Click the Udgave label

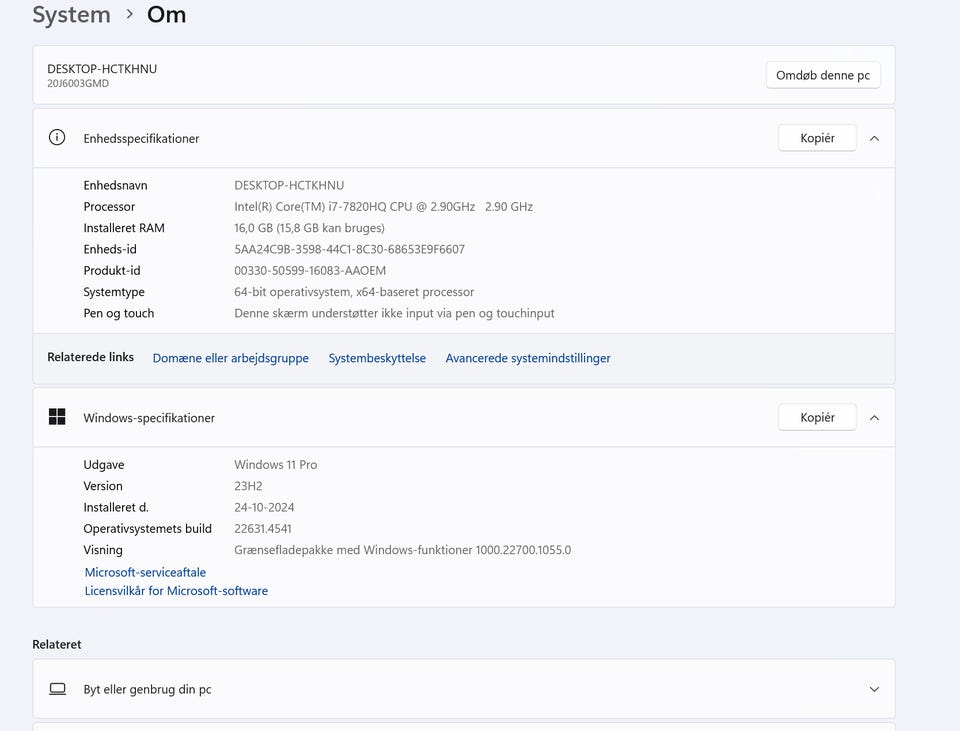[103, 465]
